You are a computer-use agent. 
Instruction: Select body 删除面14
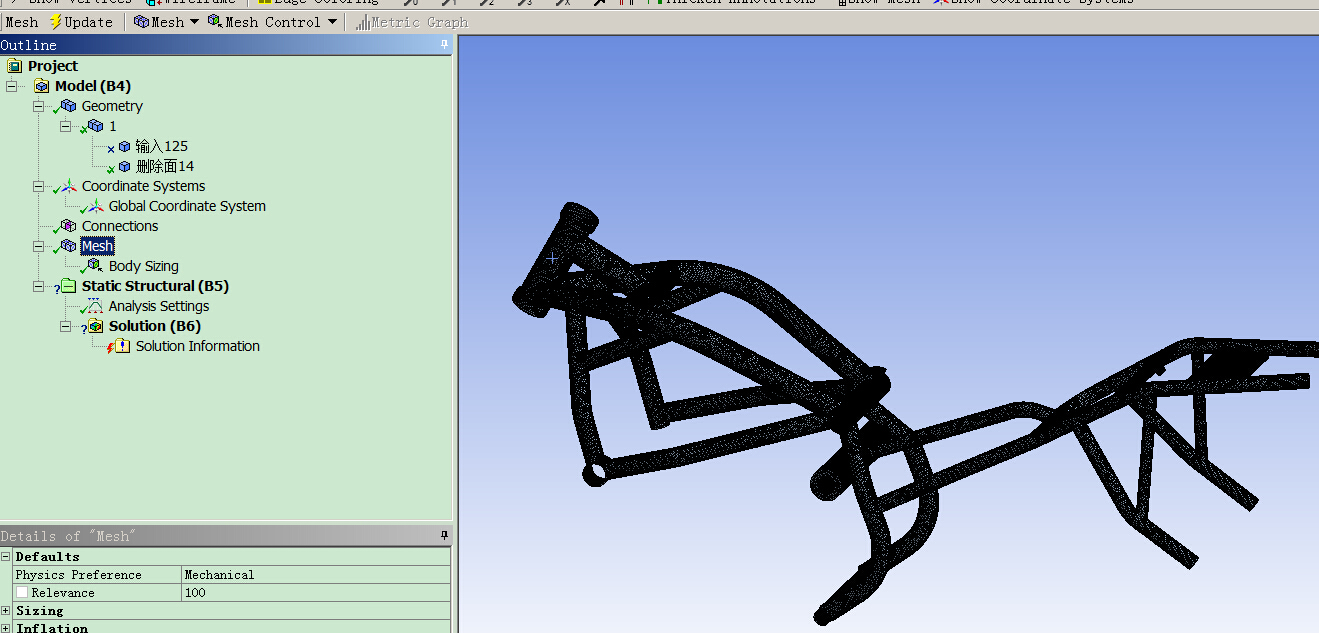click(x=165, y=166)
